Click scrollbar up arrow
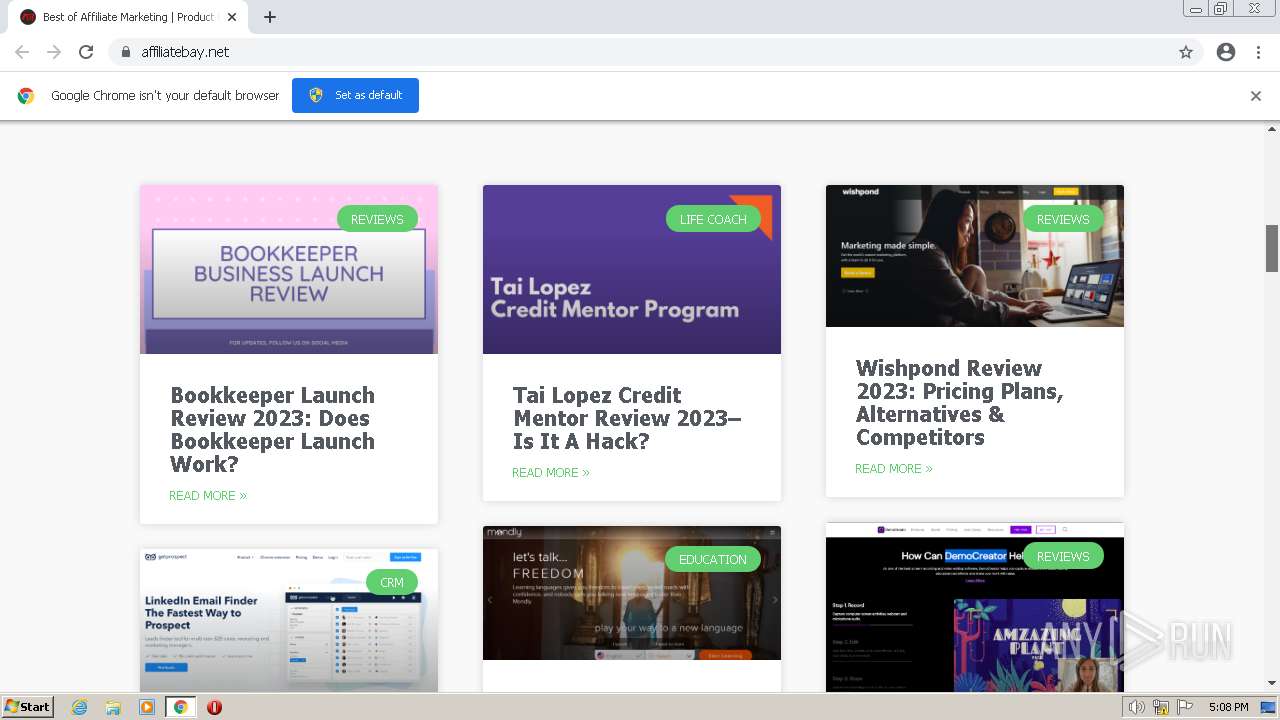This screenshot has height=720, width=1280. point(1272,129)
